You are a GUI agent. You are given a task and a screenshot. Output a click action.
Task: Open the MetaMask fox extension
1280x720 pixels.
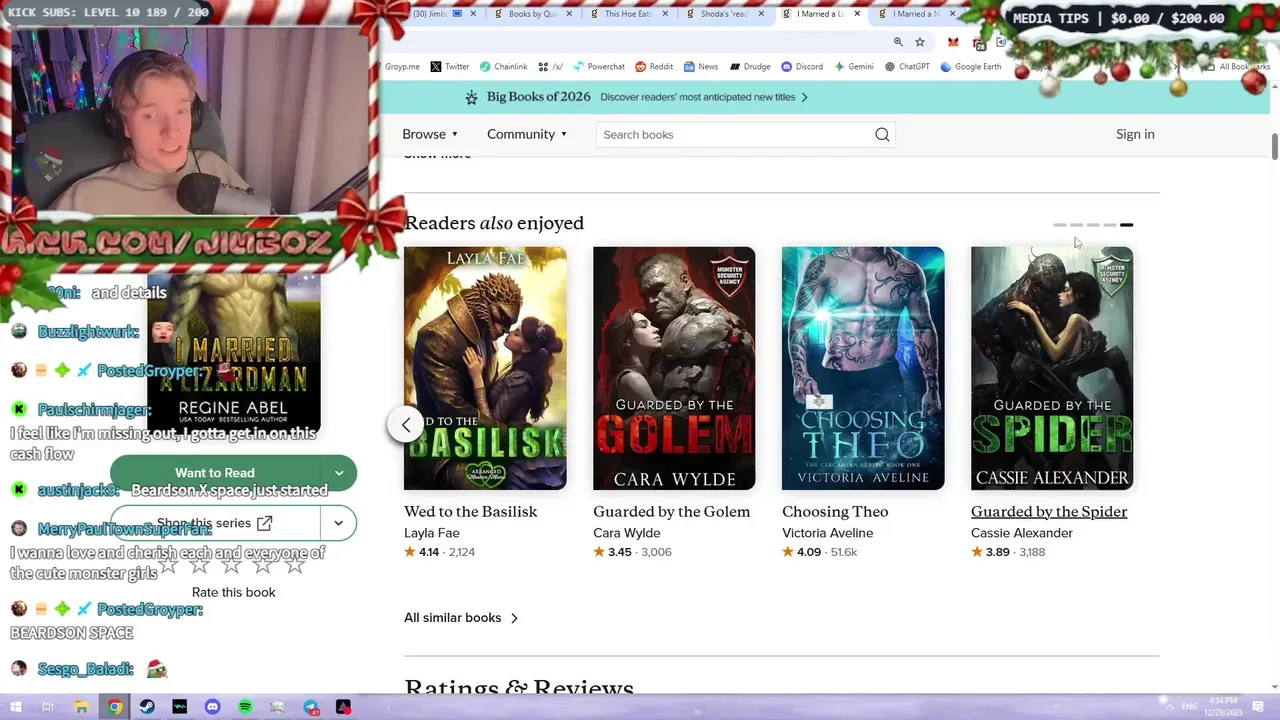tap(953, 42)
